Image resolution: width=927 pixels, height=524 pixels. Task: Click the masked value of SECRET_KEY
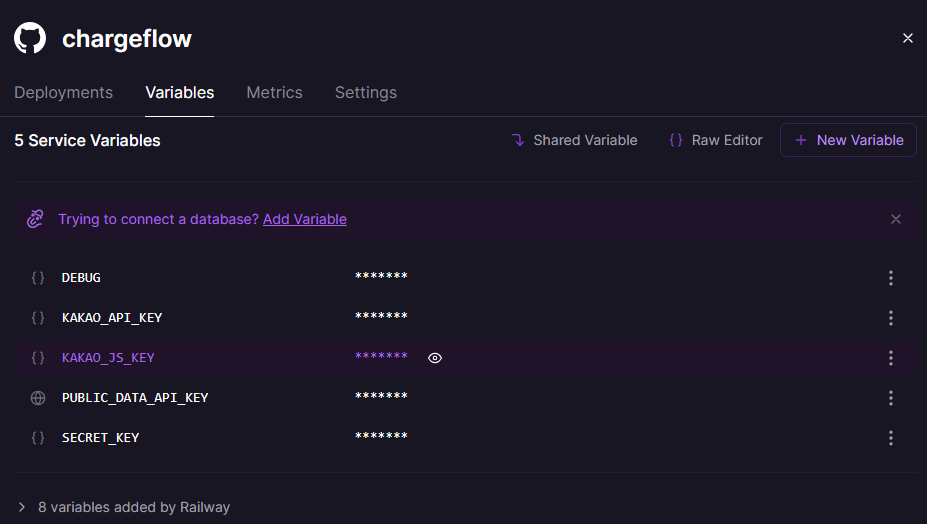[381, 436]
